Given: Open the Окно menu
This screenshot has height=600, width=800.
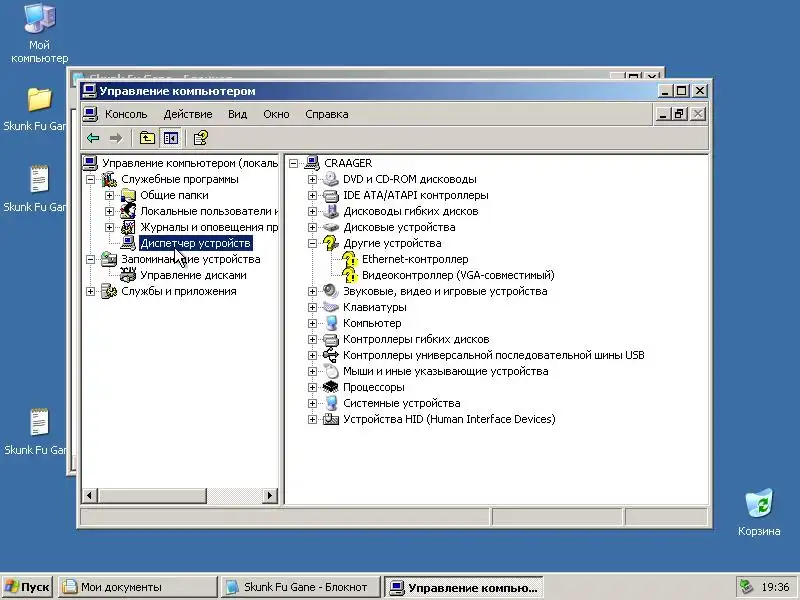Looking at the screenshot, I should point(276,114).
